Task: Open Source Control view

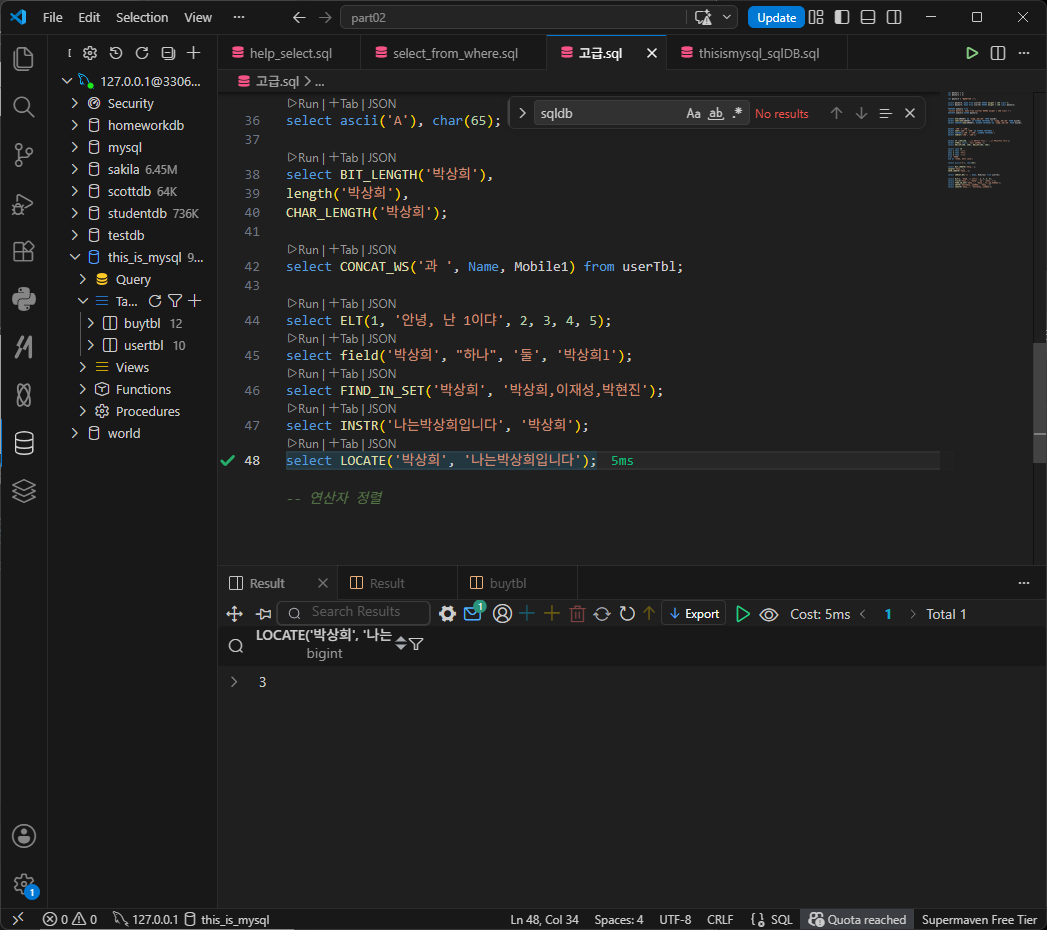Action: [23, 155]
